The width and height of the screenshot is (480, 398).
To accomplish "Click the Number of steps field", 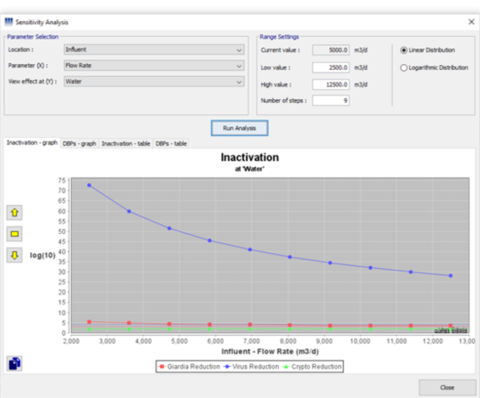I will tap(331, 101).
